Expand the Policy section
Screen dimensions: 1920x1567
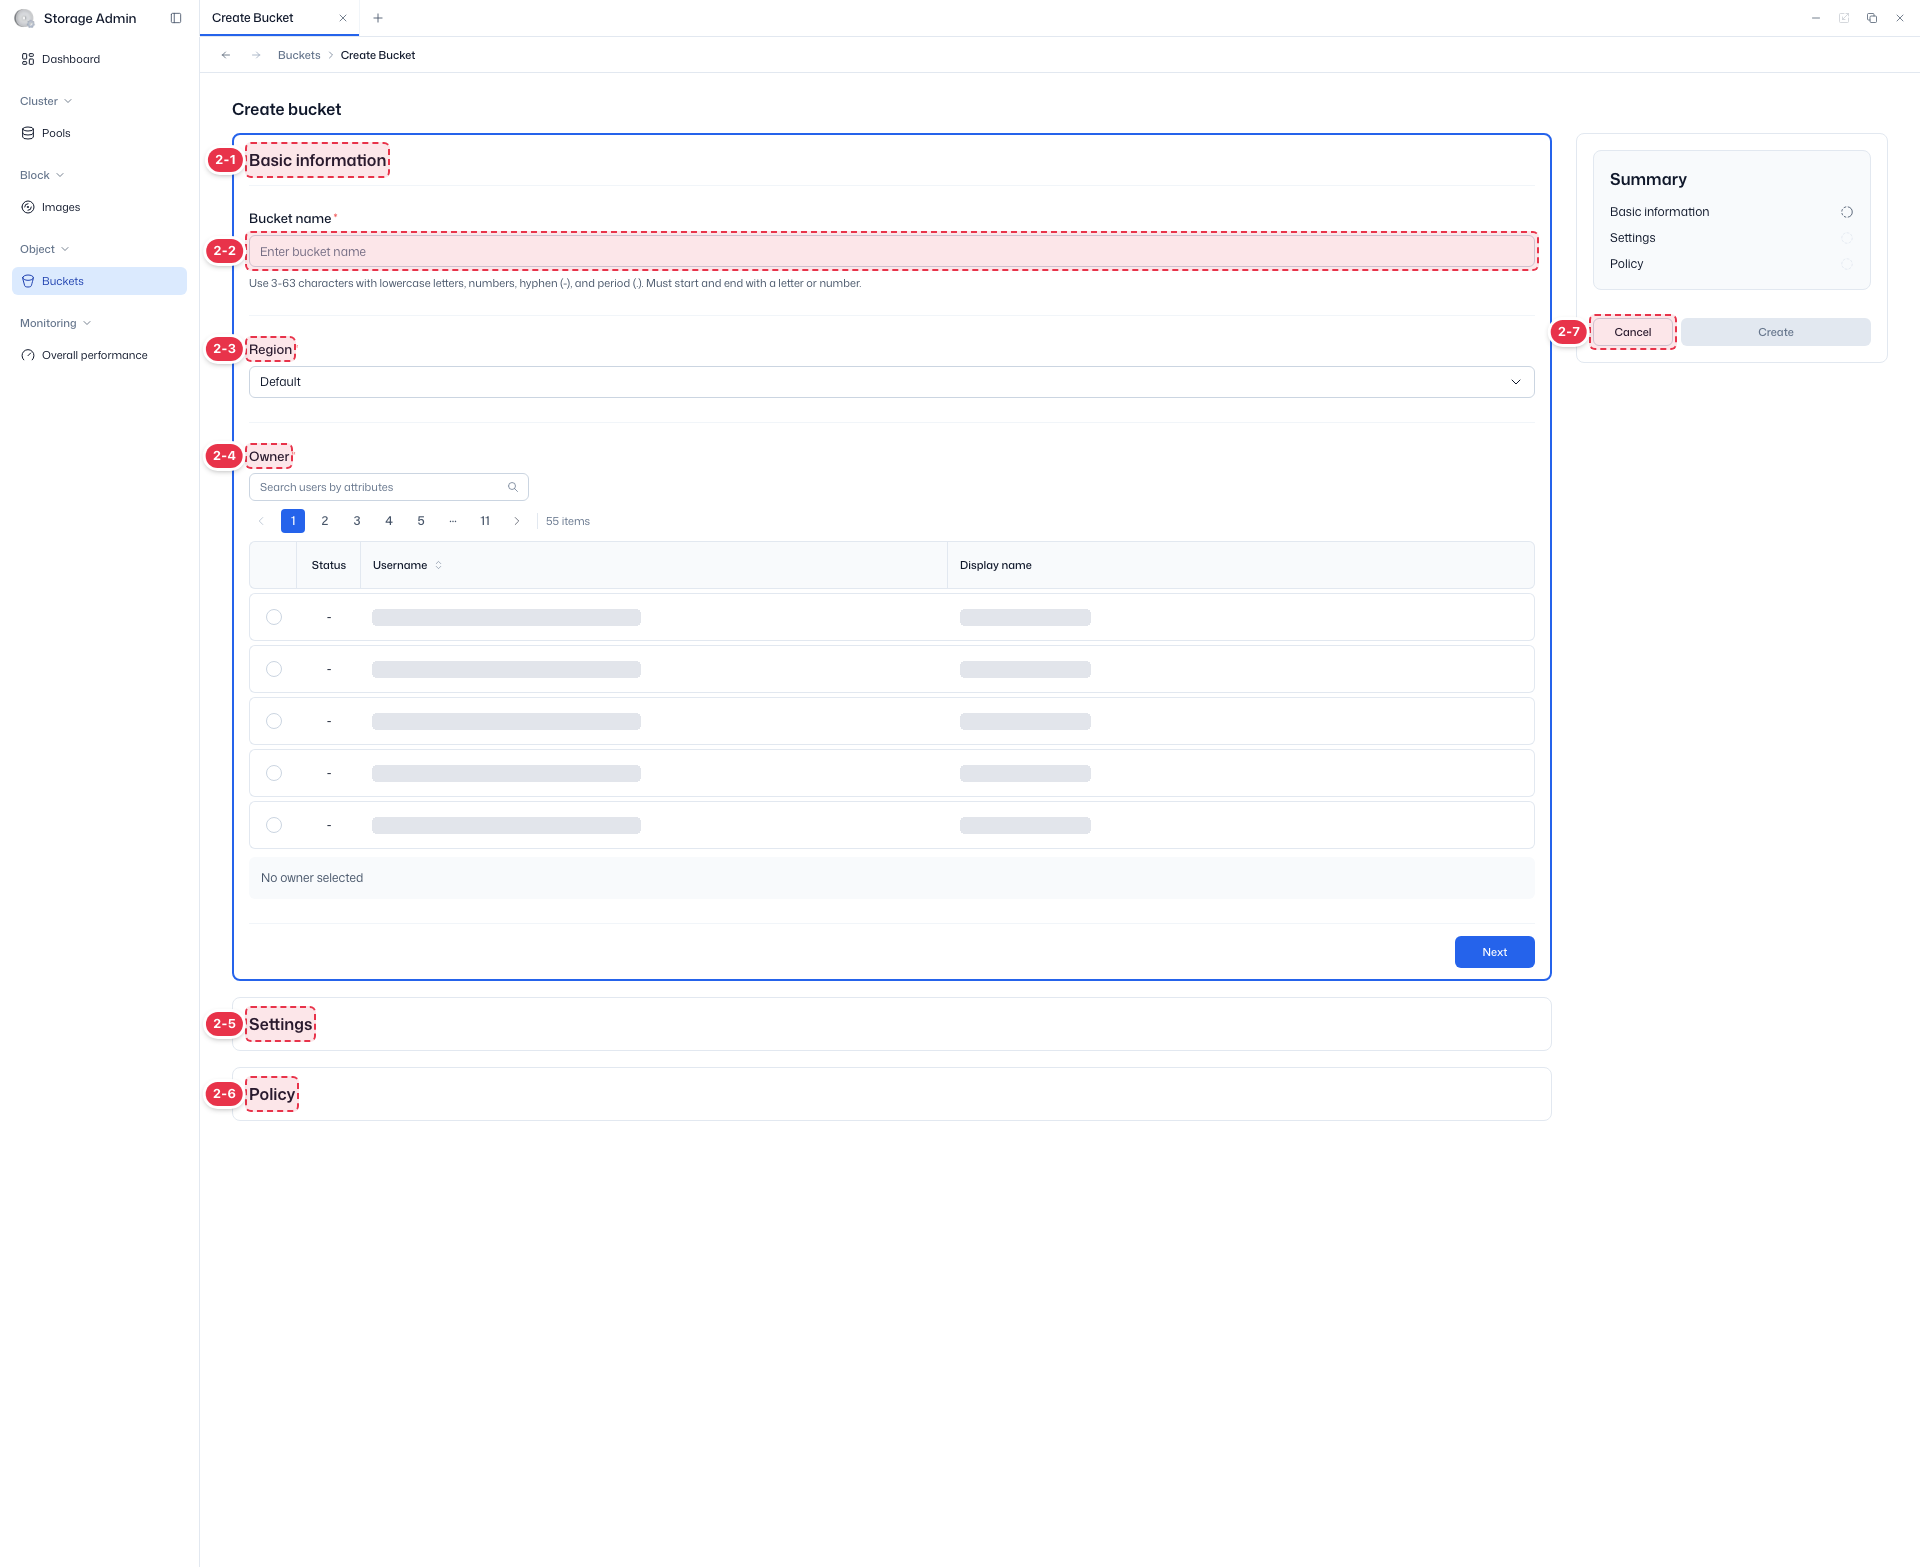click(892, 1094)
